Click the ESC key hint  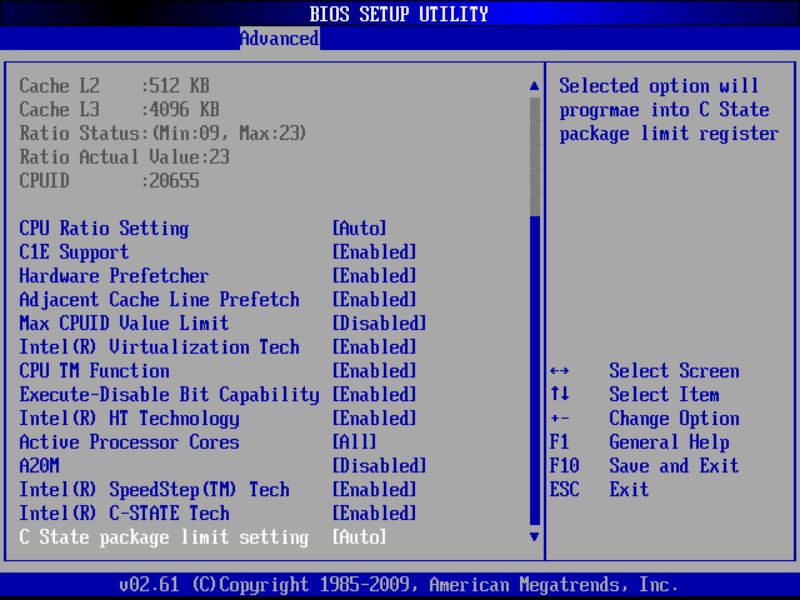pos(564,489)
